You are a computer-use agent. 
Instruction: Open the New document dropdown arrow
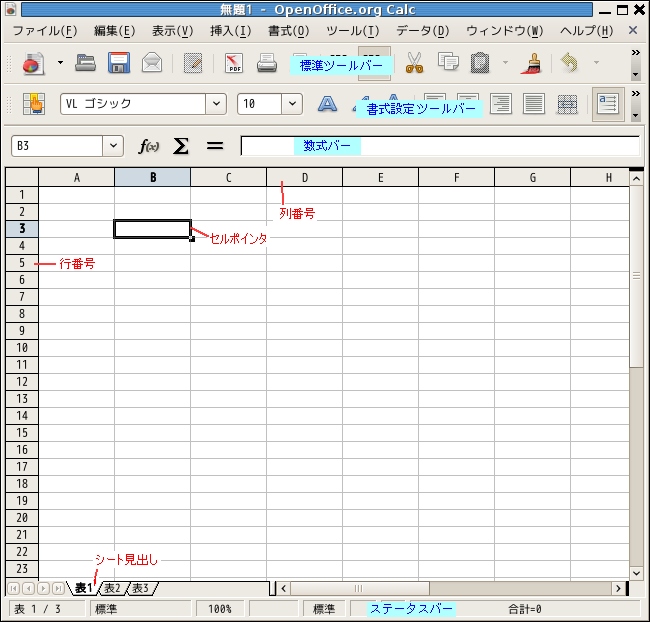pos(61,63)
